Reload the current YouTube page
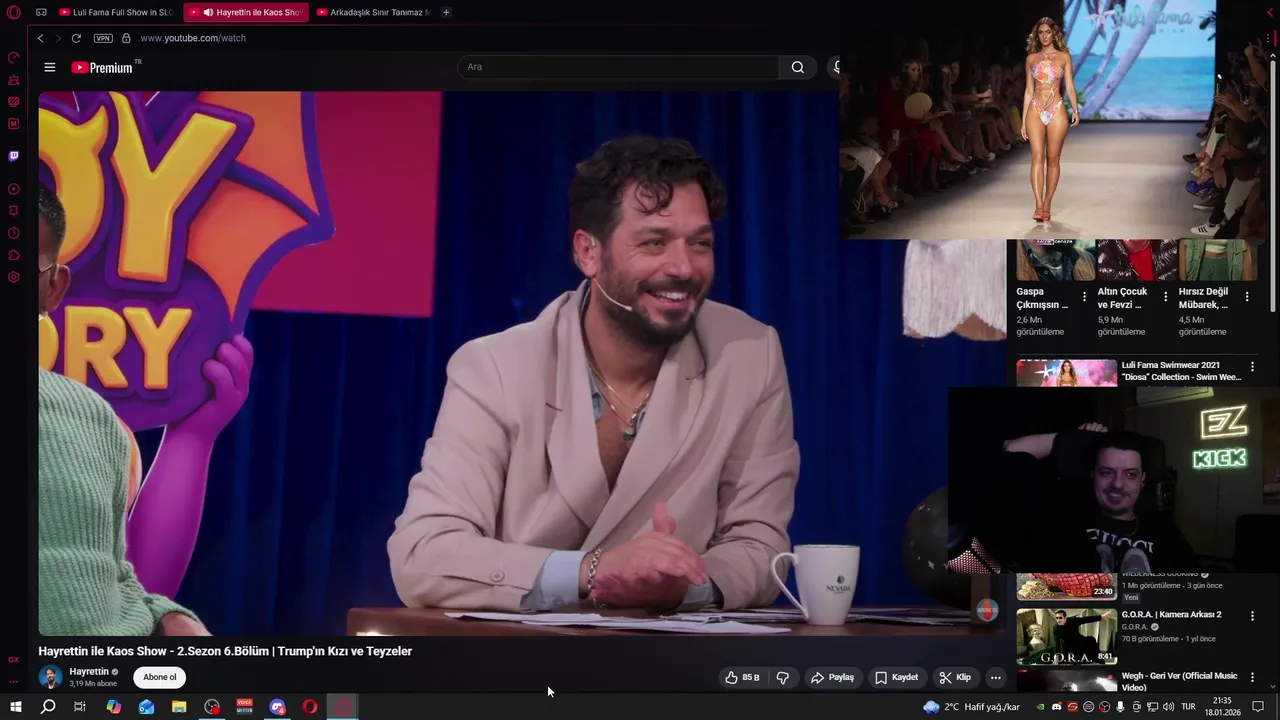 [76, 38]
